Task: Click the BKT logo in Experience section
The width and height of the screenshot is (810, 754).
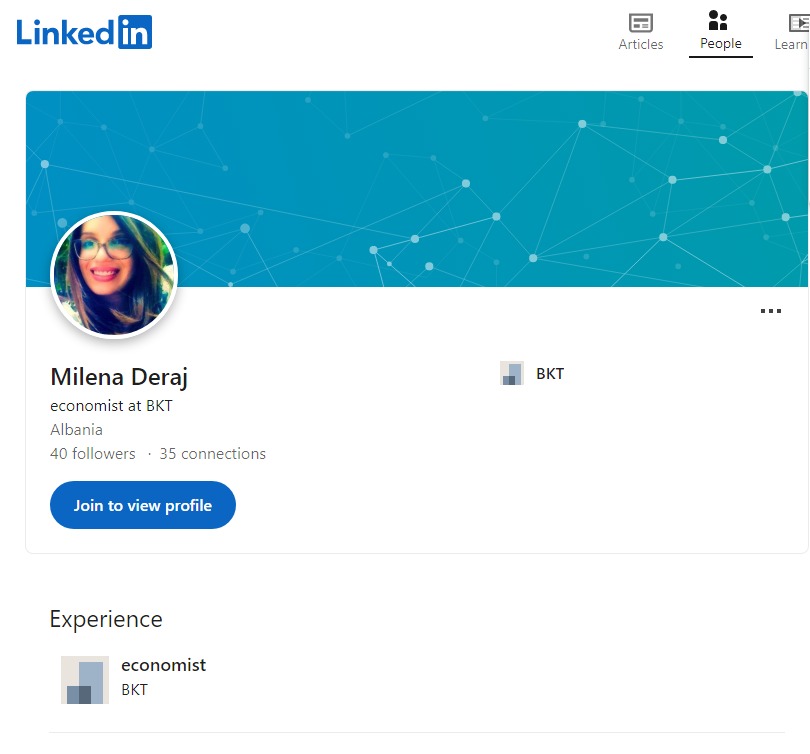Action: 85,680
